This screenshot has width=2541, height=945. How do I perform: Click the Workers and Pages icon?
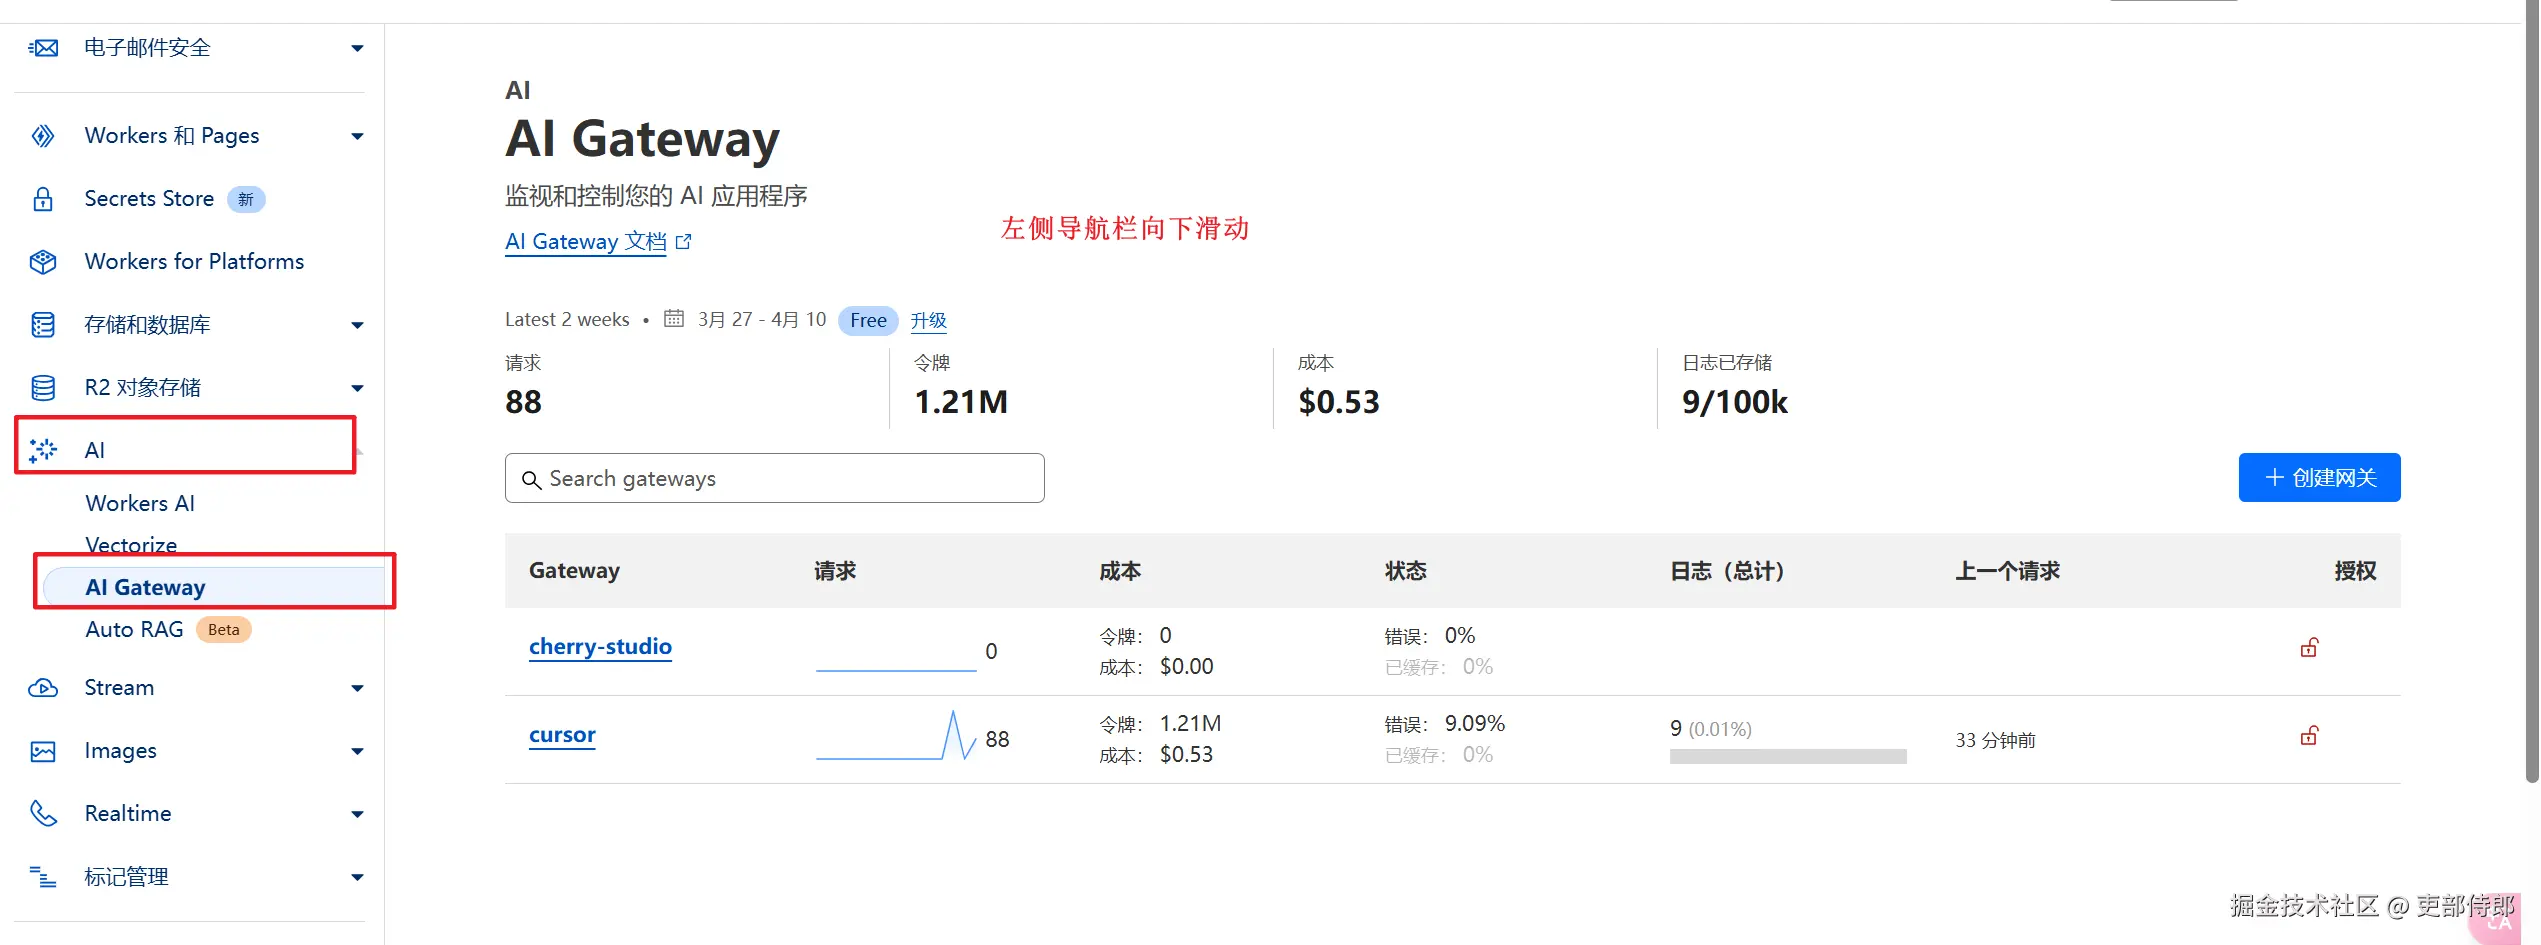click(x=43, y=136)
